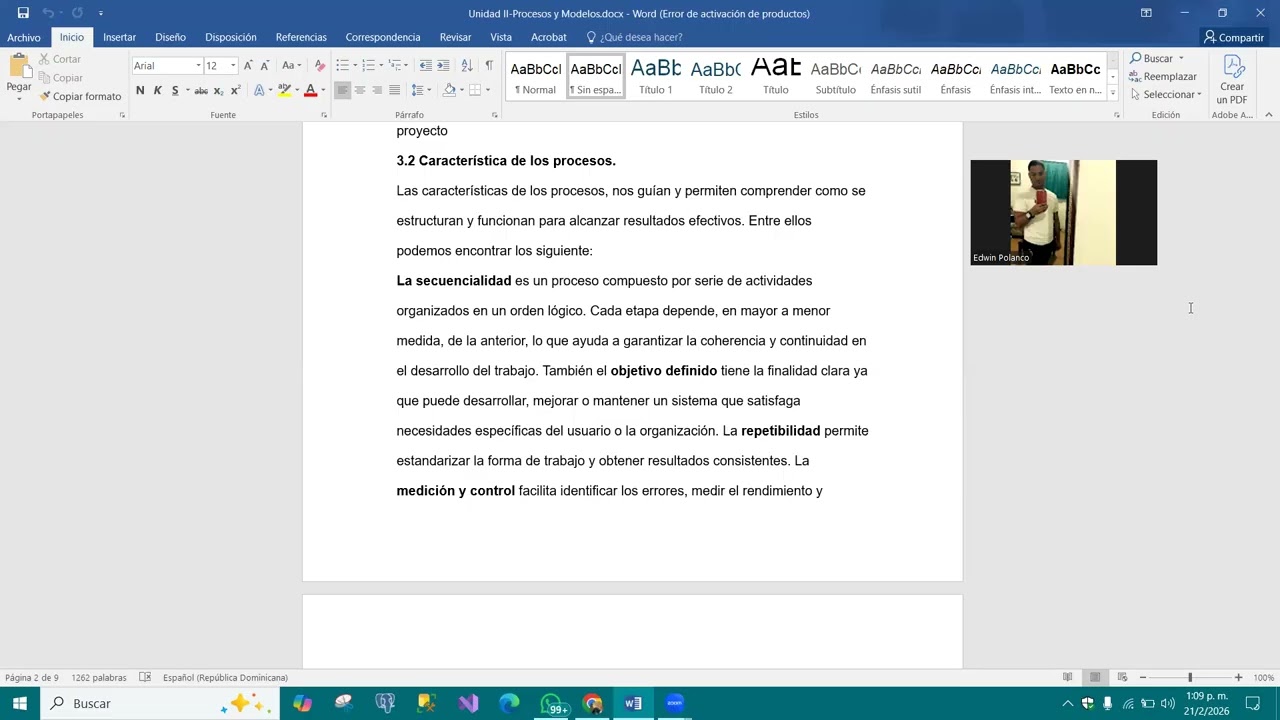Screen dimensions: 1280x720
Task: Click the Reemplazar button
Action: [x=1162, y=76]
